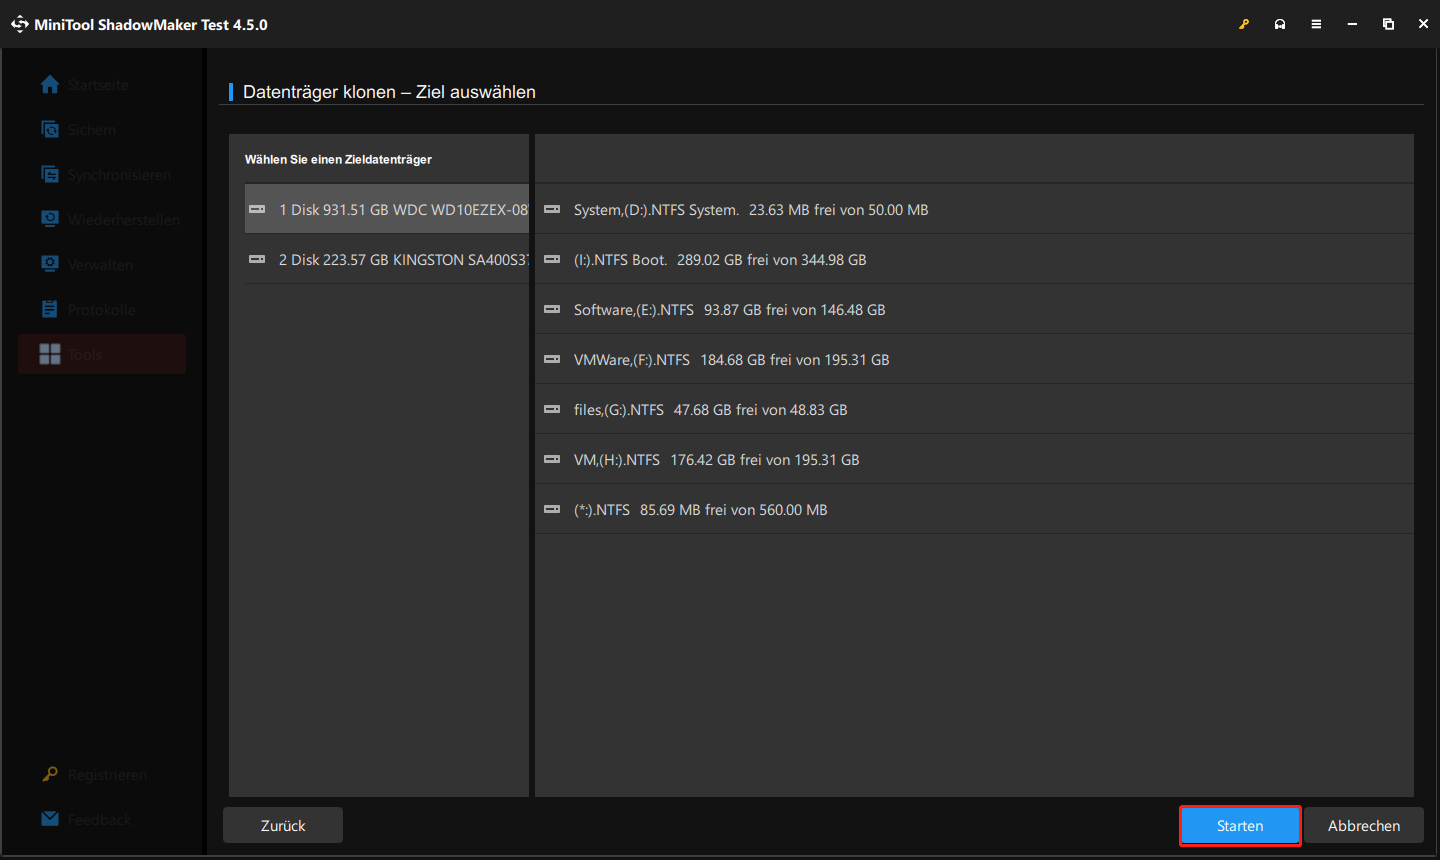Click the Feedback envelope icon
1440x860 pixels.
[50, 819]
